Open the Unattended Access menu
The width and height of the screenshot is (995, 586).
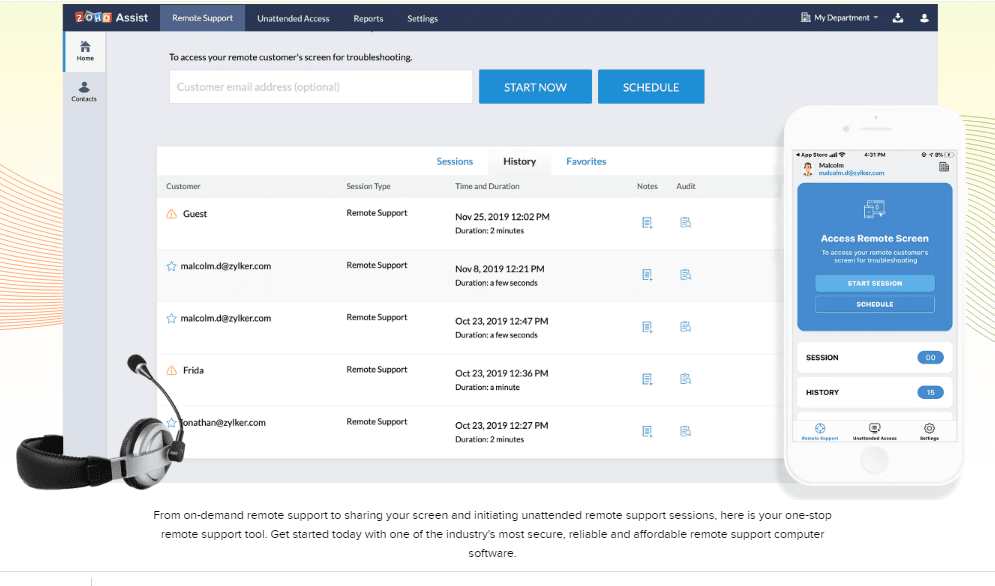[293, 18]
